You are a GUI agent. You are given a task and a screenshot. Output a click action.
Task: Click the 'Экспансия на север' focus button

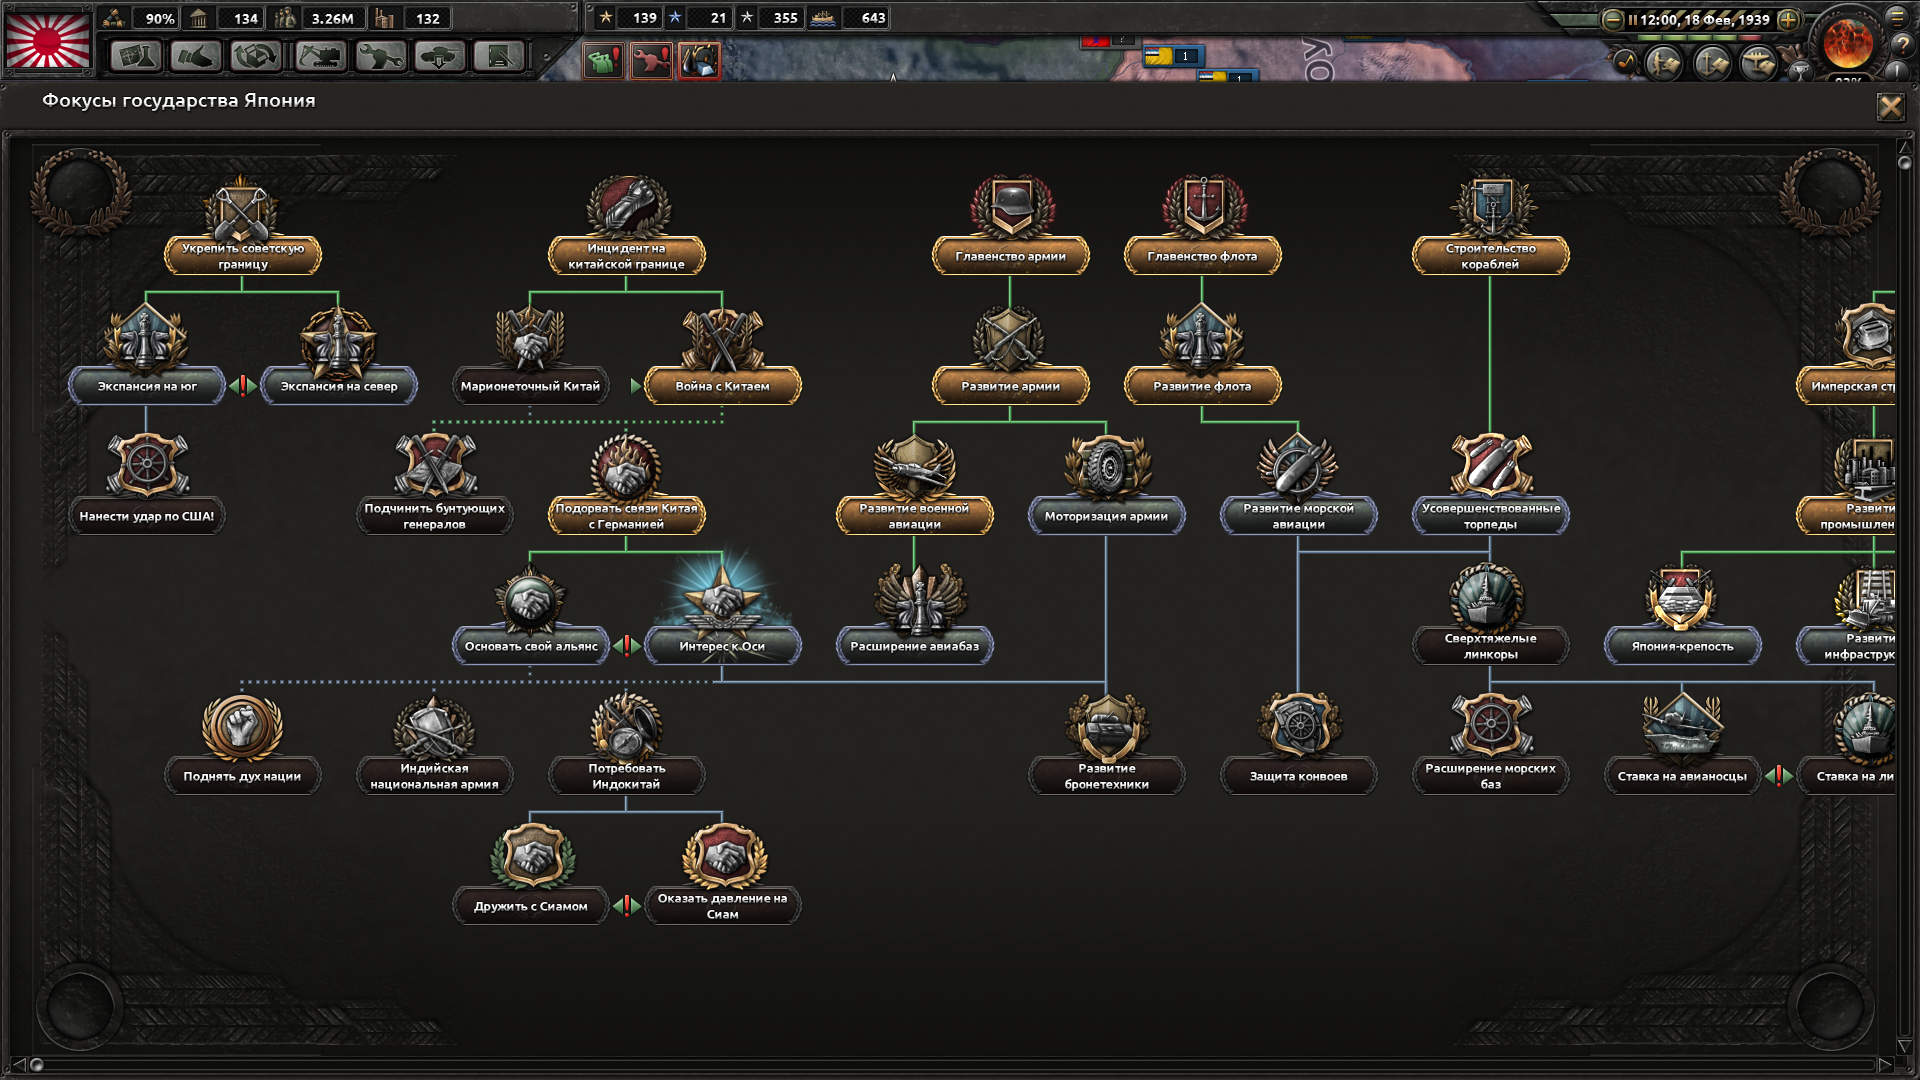tap(339, 386)
